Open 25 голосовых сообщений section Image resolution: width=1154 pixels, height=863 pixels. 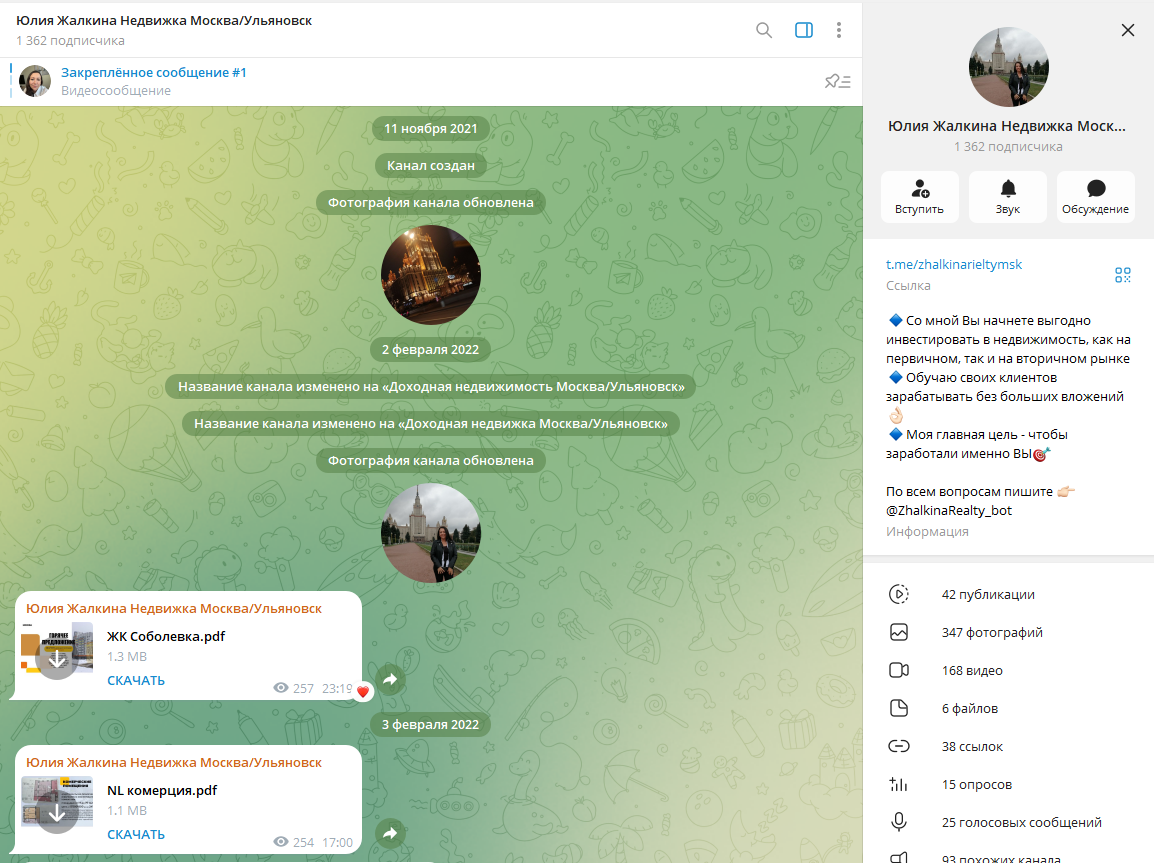point(1008,823)
